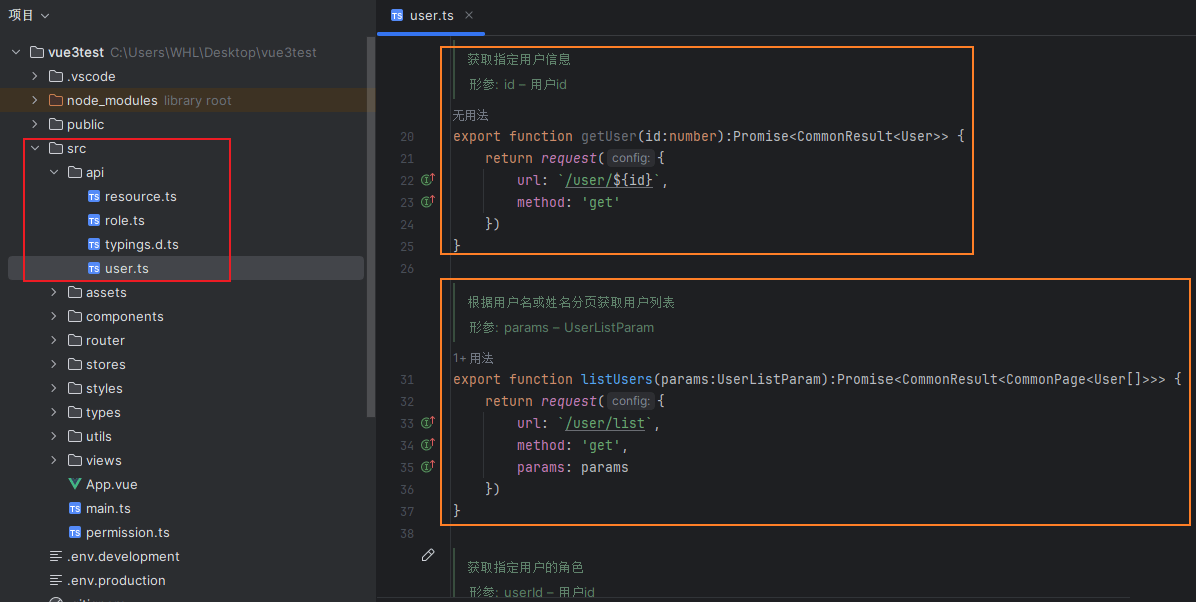Click the 根据用户名或姓名分页获取用户列表 comment
This screenshot has width=1196, height=602.
tap(571, 302)
